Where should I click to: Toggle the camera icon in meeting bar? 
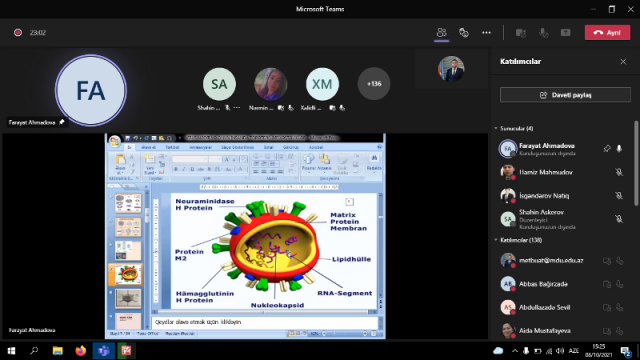[521, 33]
